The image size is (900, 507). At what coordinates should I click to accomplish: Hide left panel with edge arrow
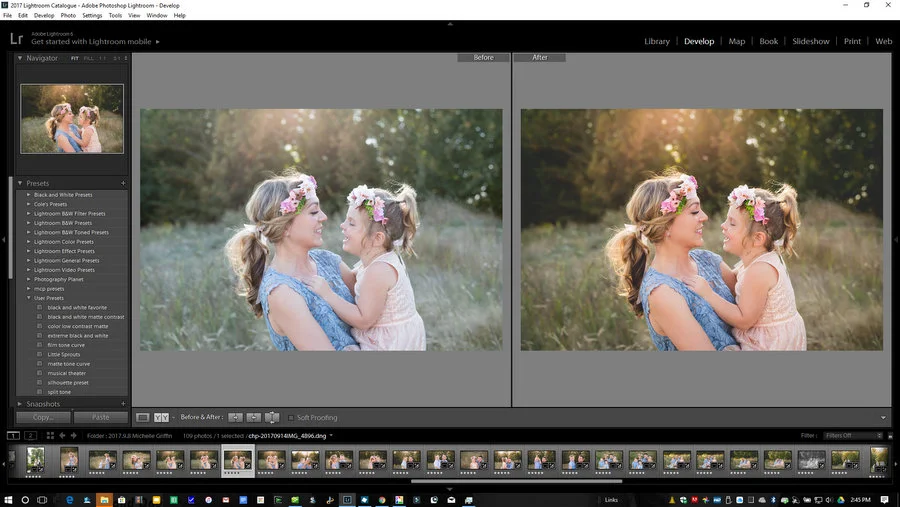(x=4, y=239)
